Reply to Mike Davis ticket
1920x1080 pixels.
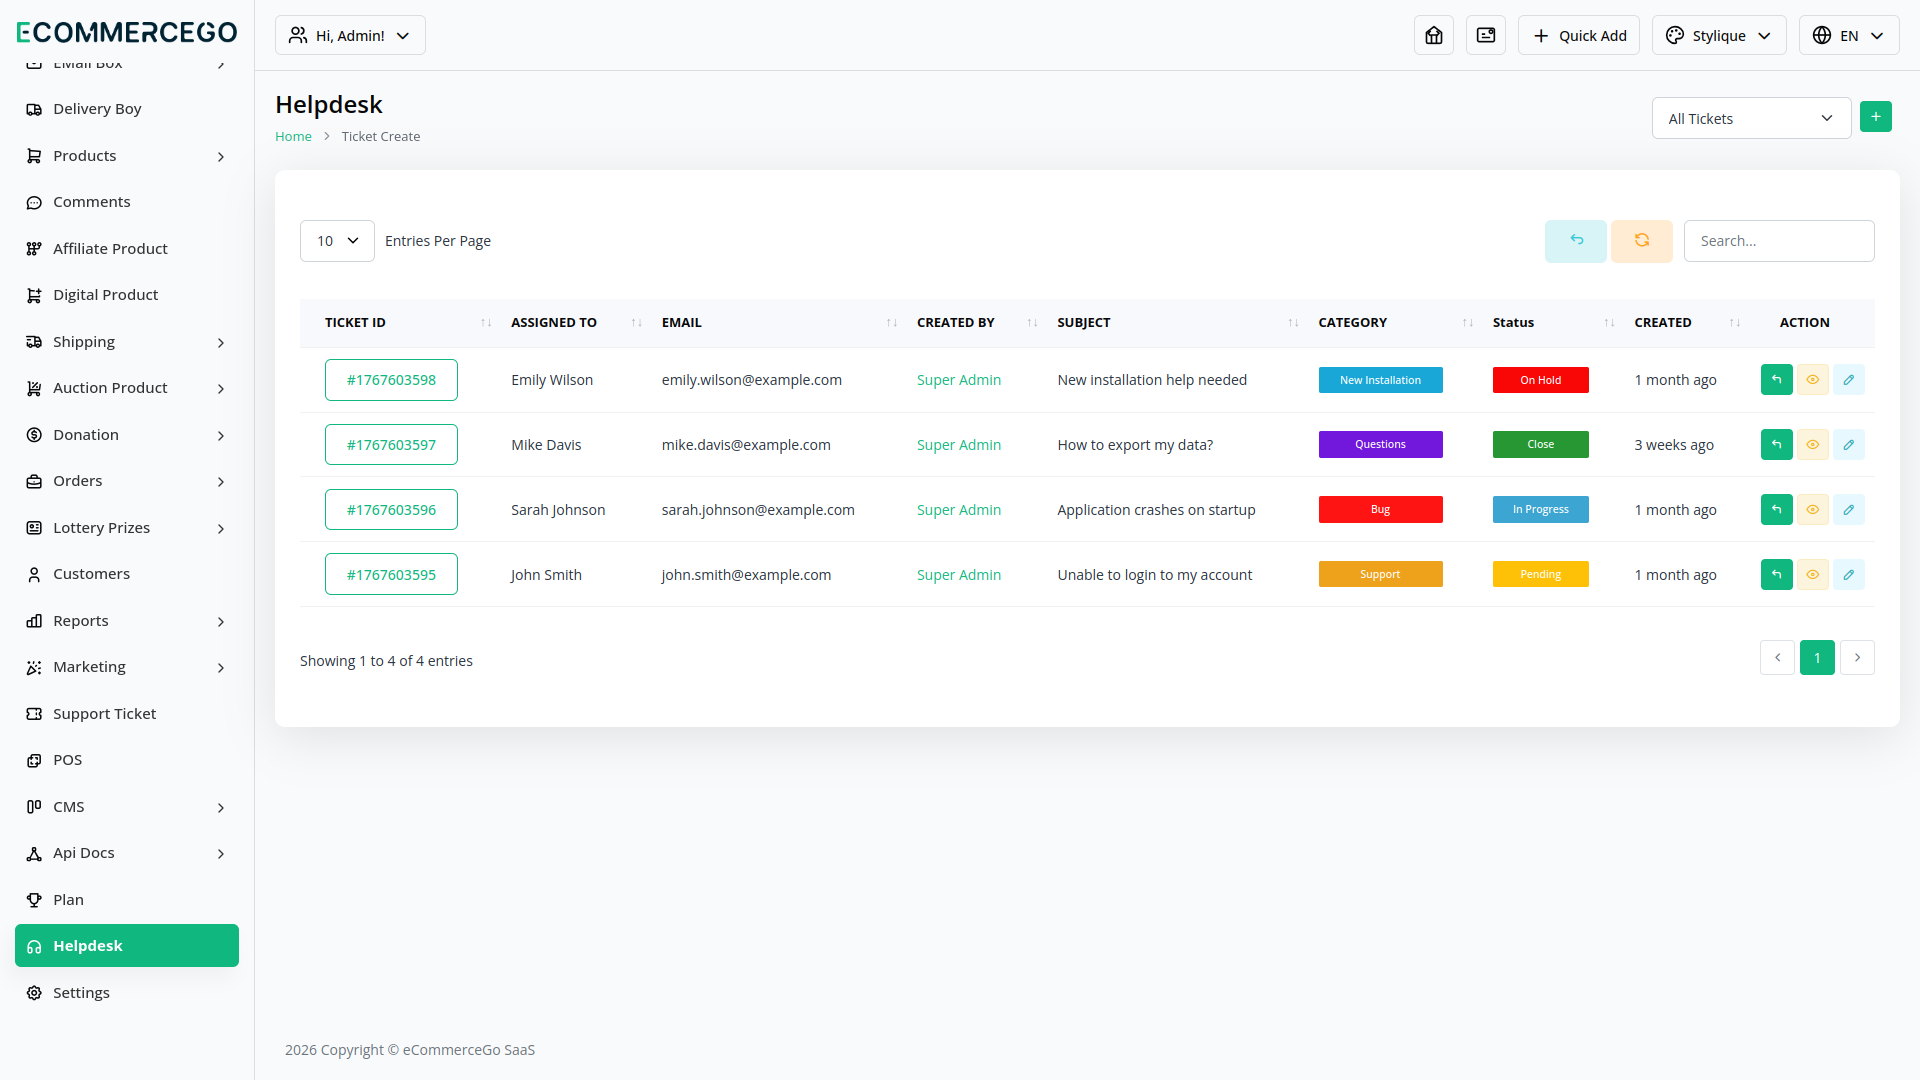pyautogui.click(x=1776, y=445)
